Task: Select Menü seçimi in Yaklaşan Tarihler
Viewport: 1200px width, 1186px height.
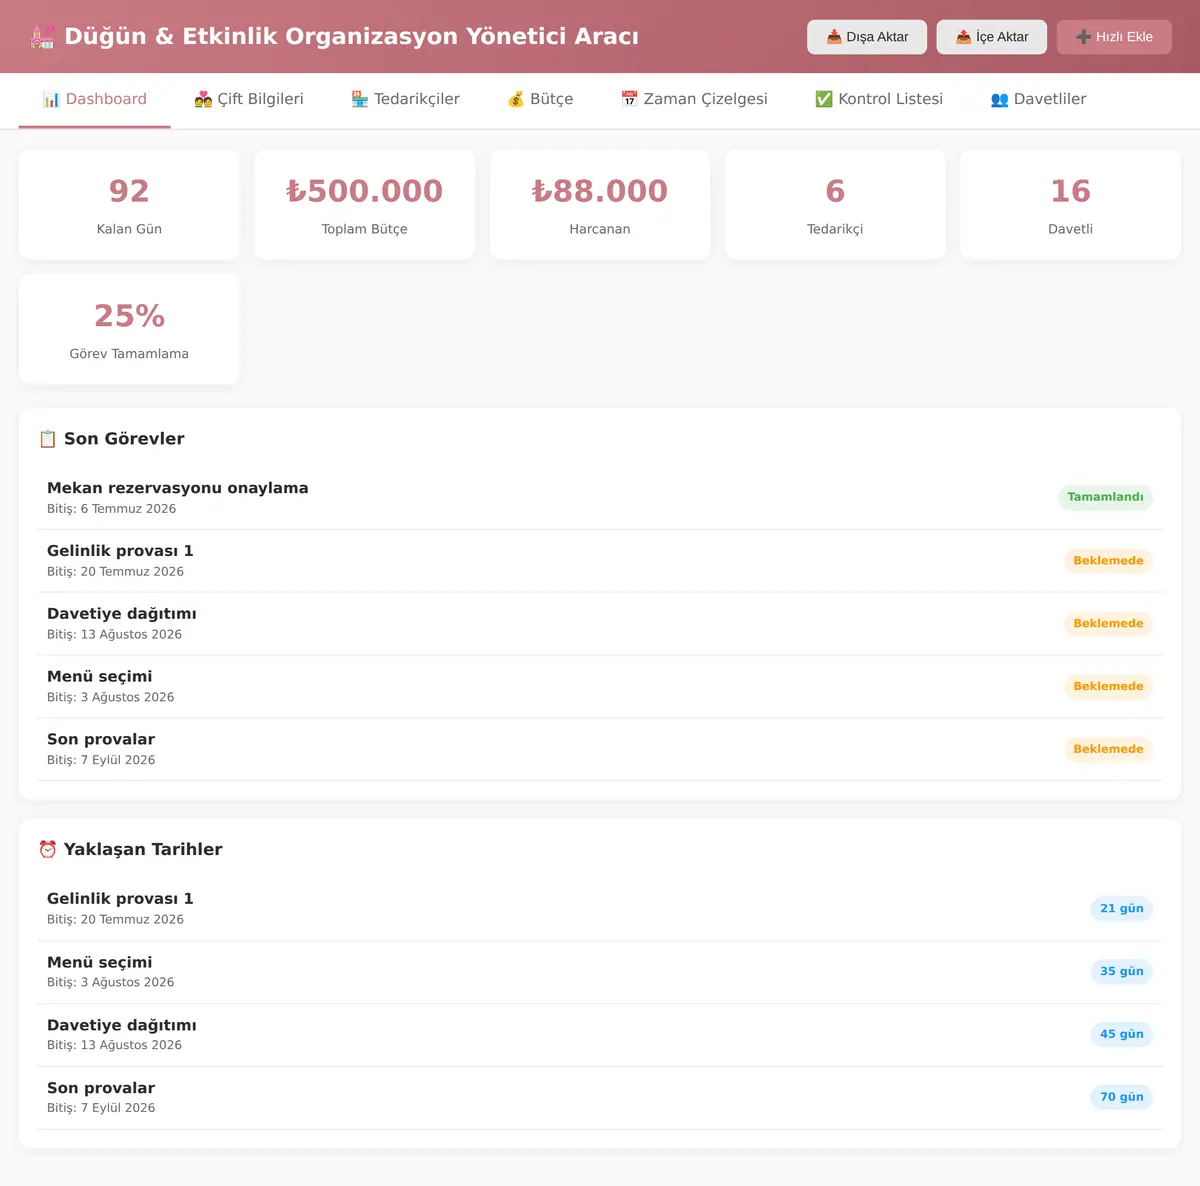Action: click(x=600, y=972)
